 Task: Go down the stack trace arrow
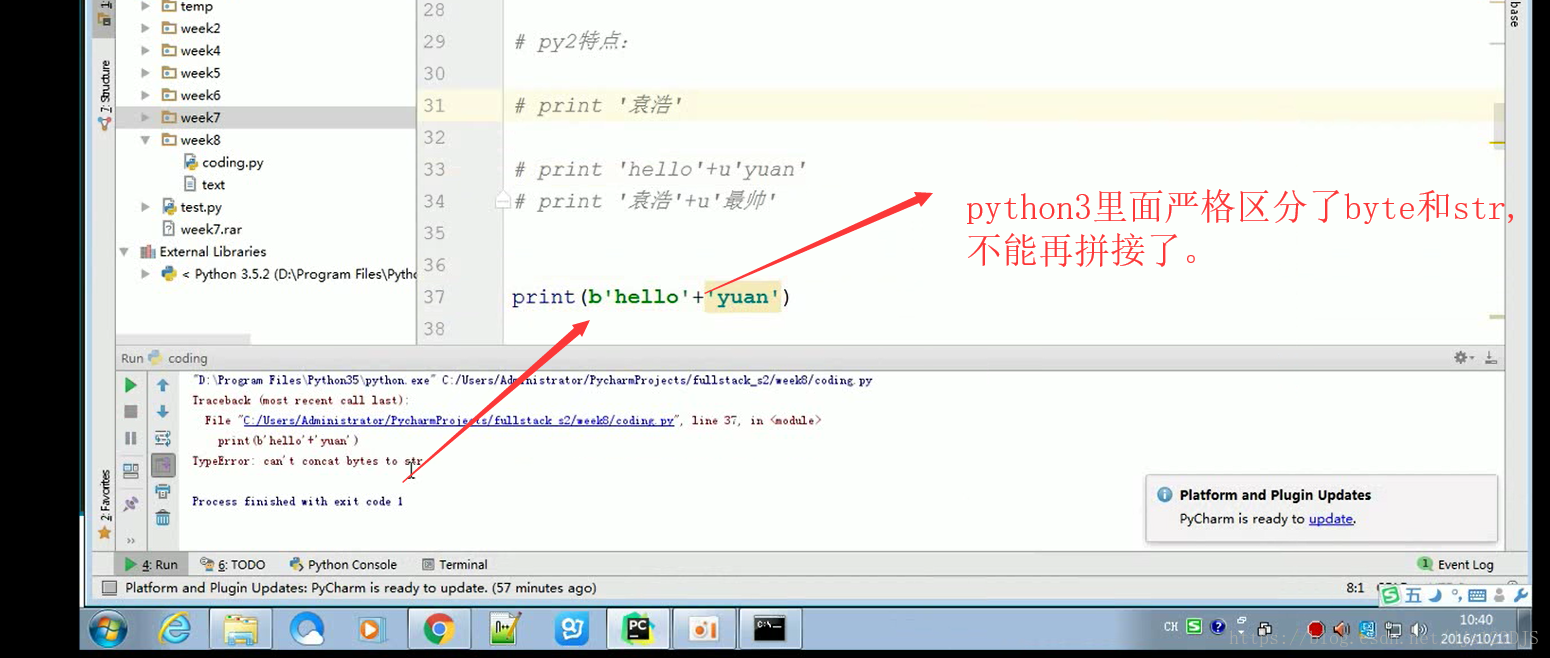(163, 412)
